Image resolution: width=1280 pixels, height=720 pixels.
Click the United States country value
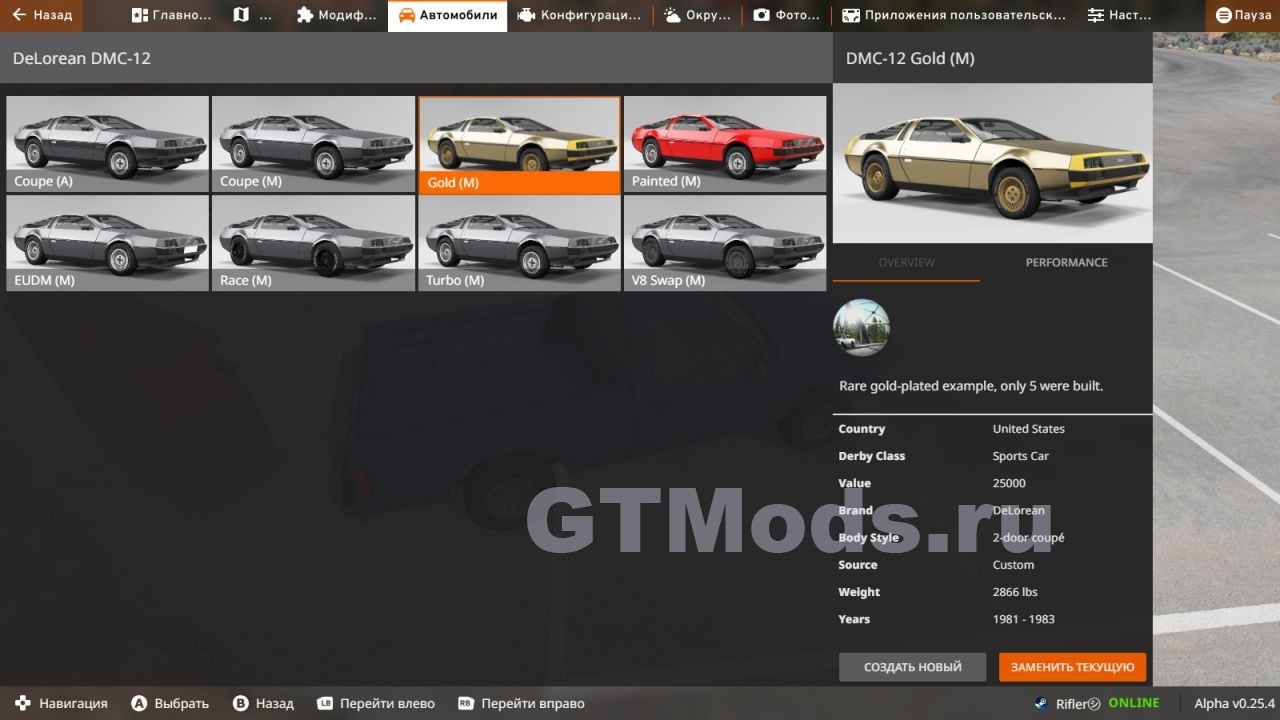[x=1028, y=429]
